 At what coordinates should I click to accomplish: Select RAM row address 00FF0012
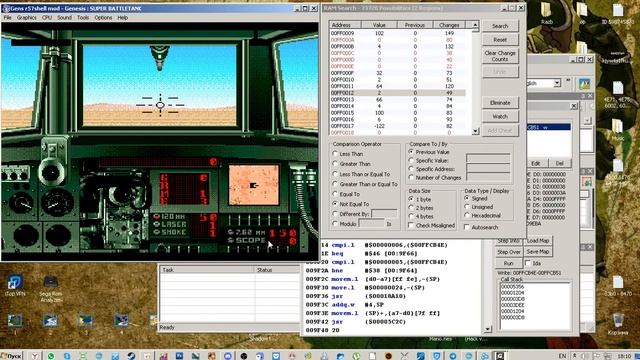point(397,93)
